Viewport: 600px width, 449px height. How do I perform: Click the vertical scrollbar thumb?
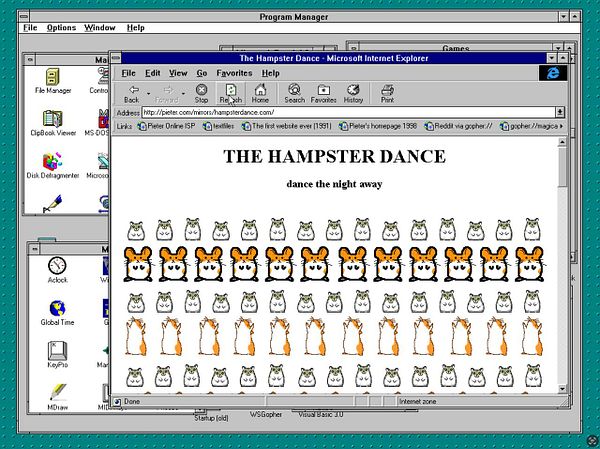pyautogui.click(x=562, y=167)
